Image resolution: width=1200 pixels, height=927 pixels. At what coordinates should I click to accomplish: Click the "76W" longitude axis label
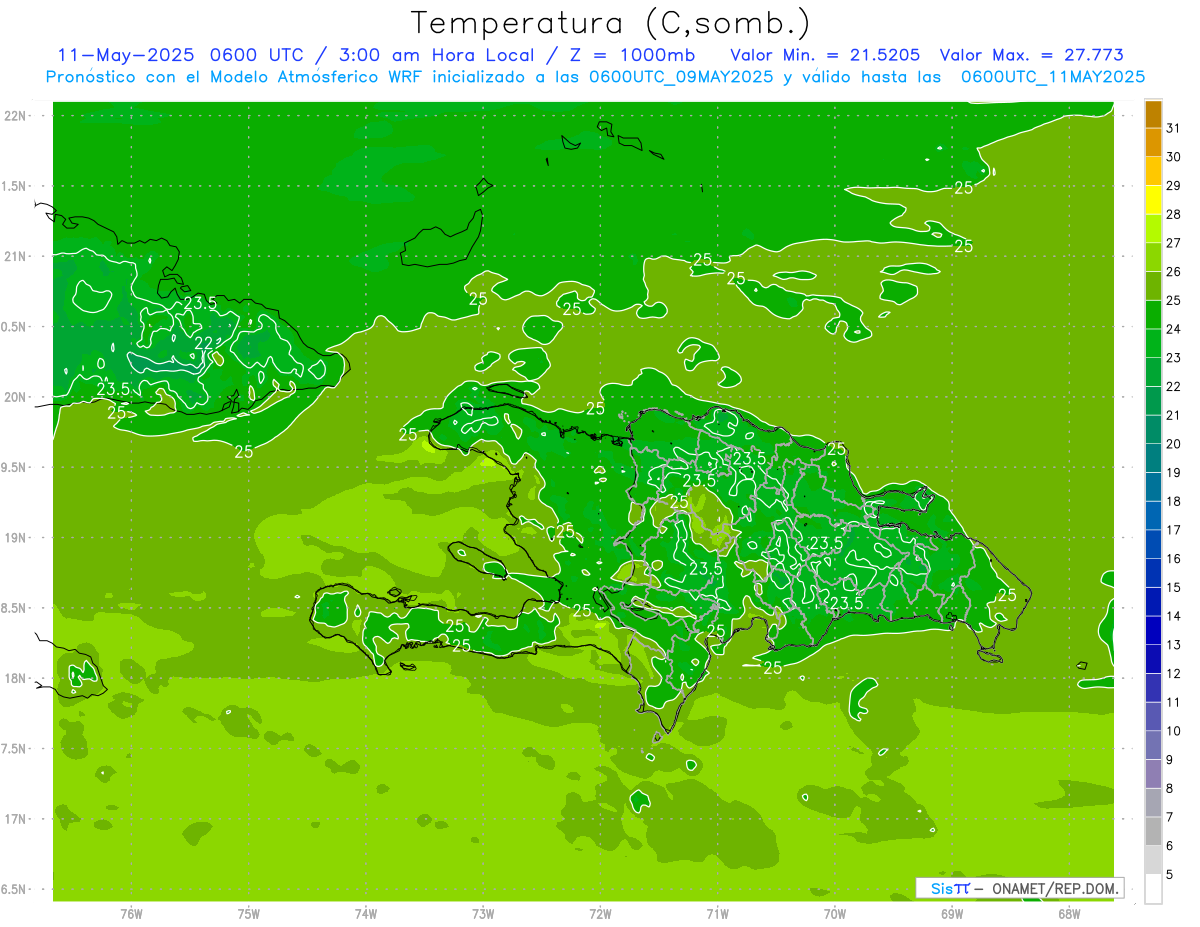click(131, 914)
